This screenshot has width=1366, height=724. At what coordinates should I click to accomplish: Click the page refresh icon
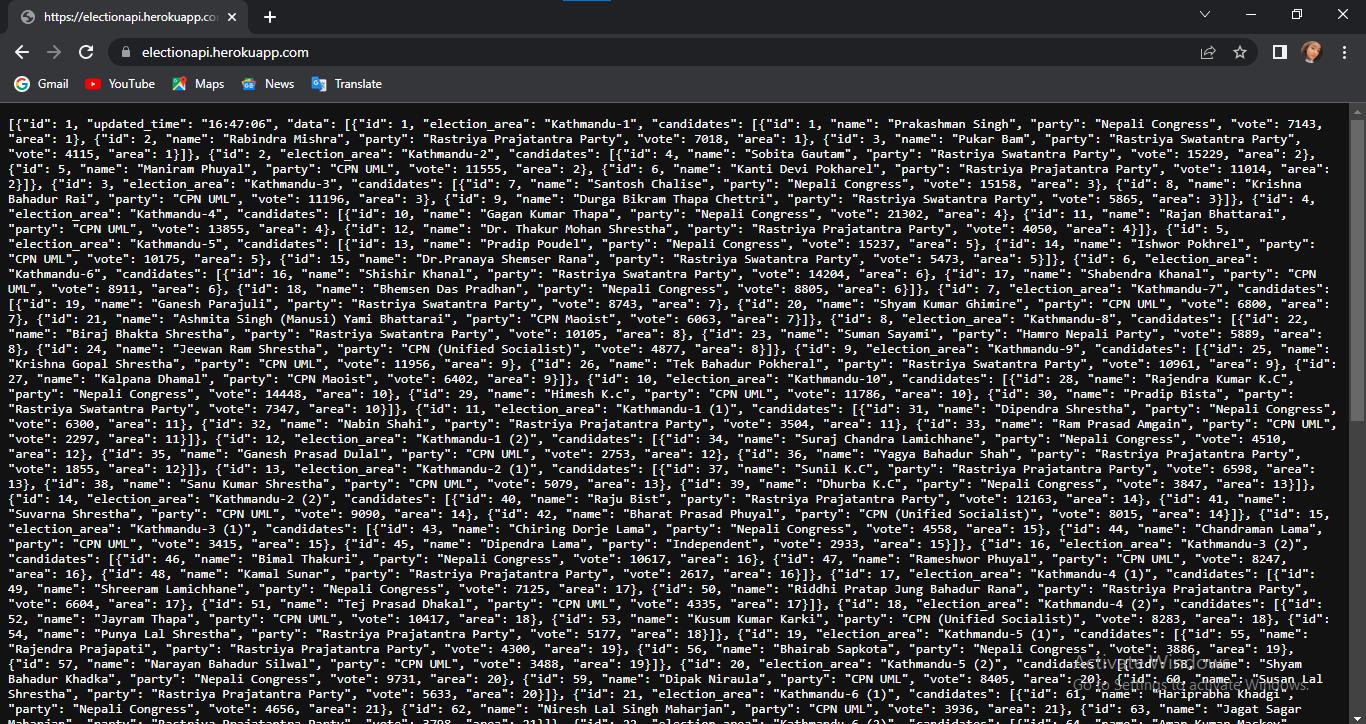tap(86, 52)
